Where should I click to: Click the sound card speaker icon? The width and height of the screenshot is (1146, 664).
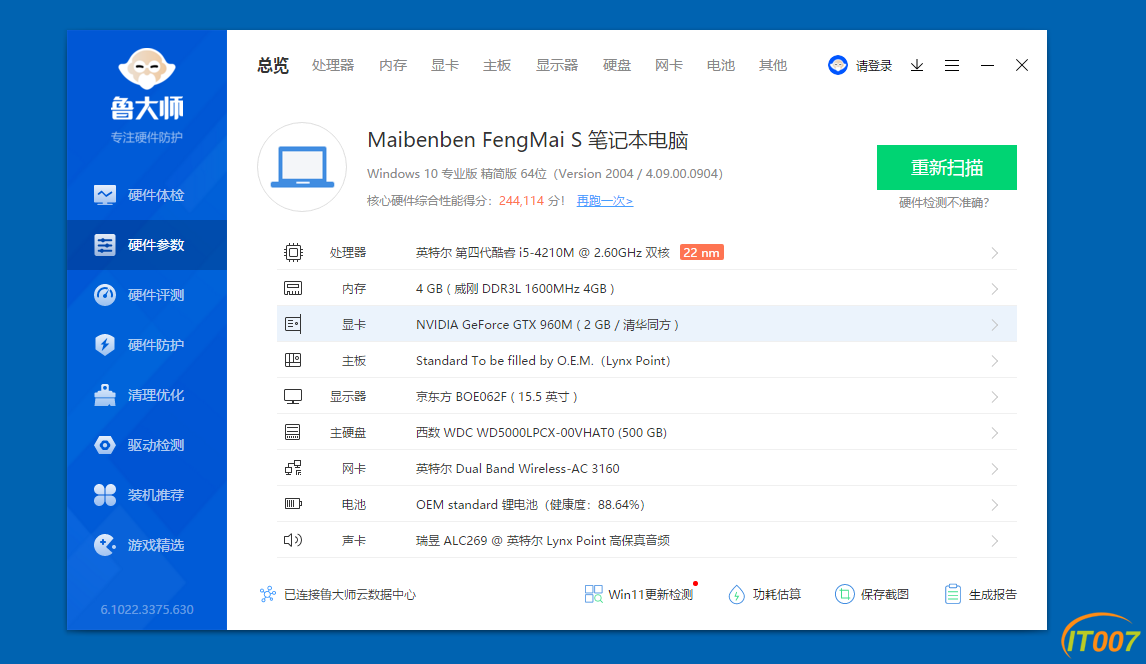click(x=293, y=540)
